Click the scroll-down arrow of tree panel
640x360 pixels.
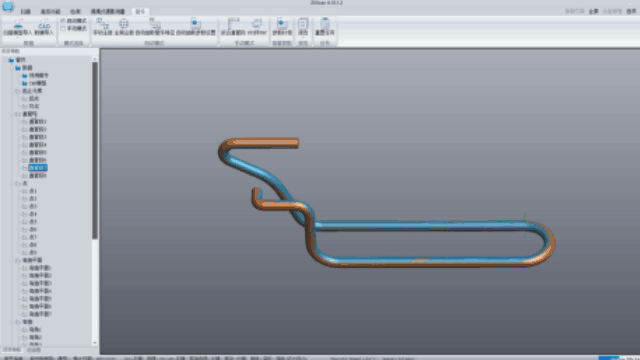[x=95, y=343]
